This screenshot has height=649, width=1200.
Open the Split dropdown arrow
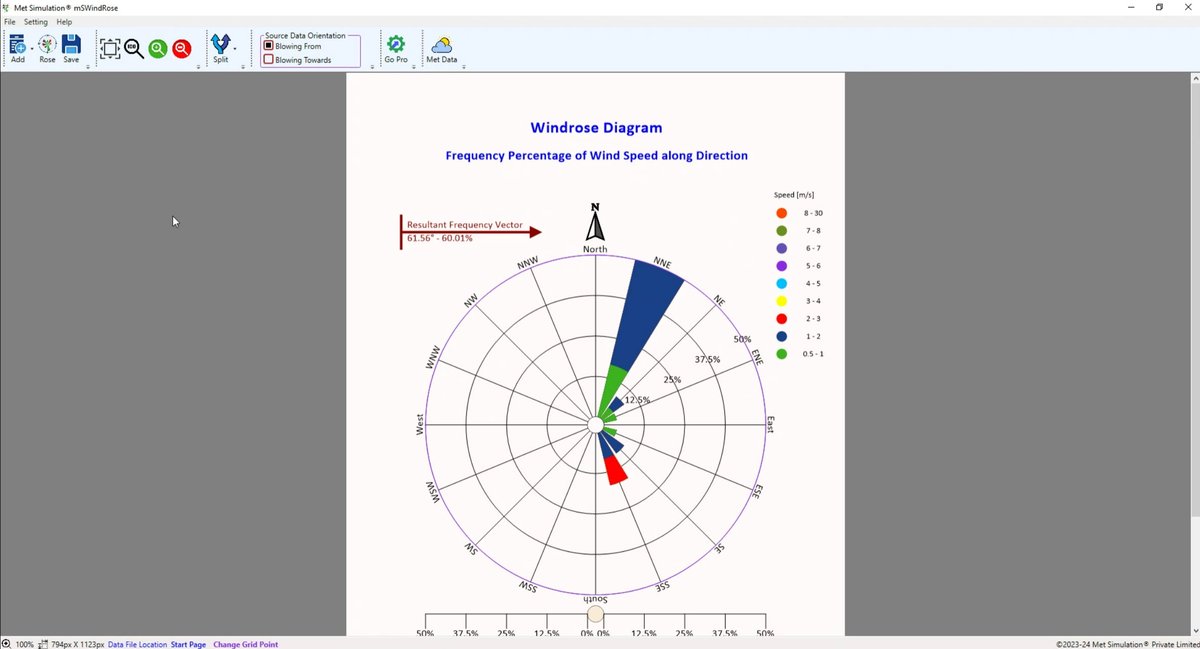pyautogui.click(x=235, y=48)
